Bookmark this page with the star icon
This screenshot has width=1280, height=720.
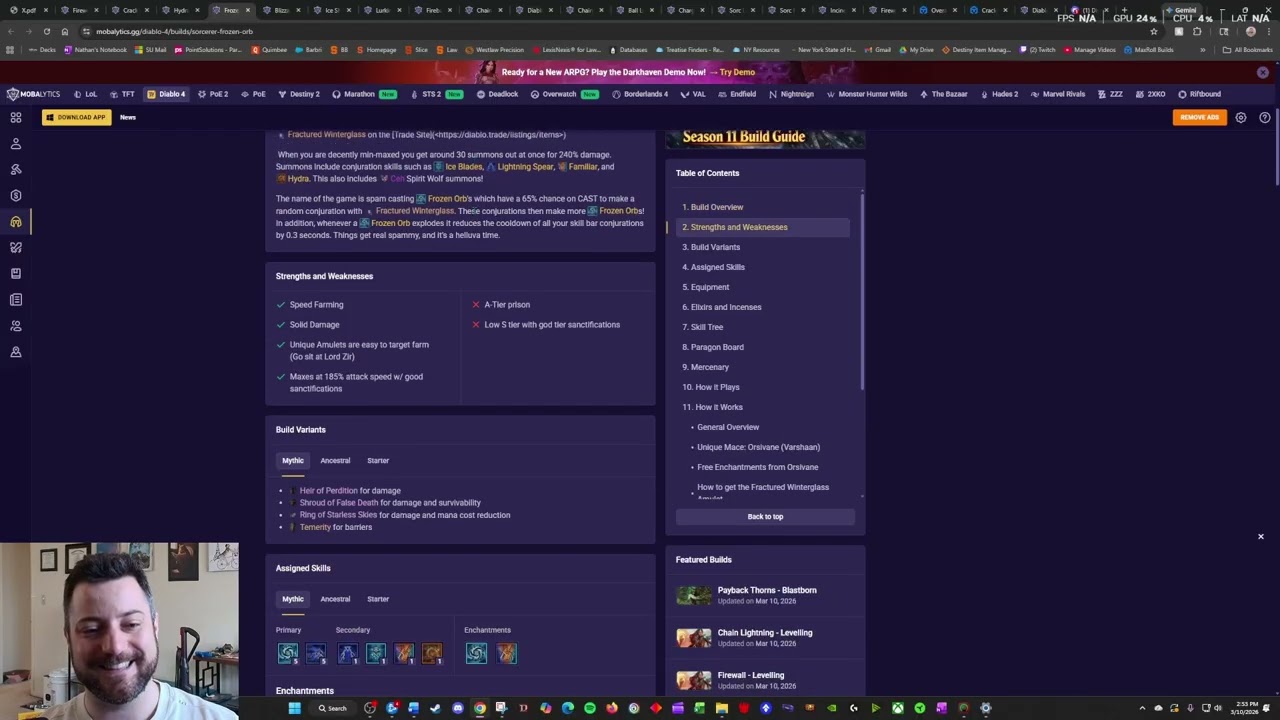1154,31
